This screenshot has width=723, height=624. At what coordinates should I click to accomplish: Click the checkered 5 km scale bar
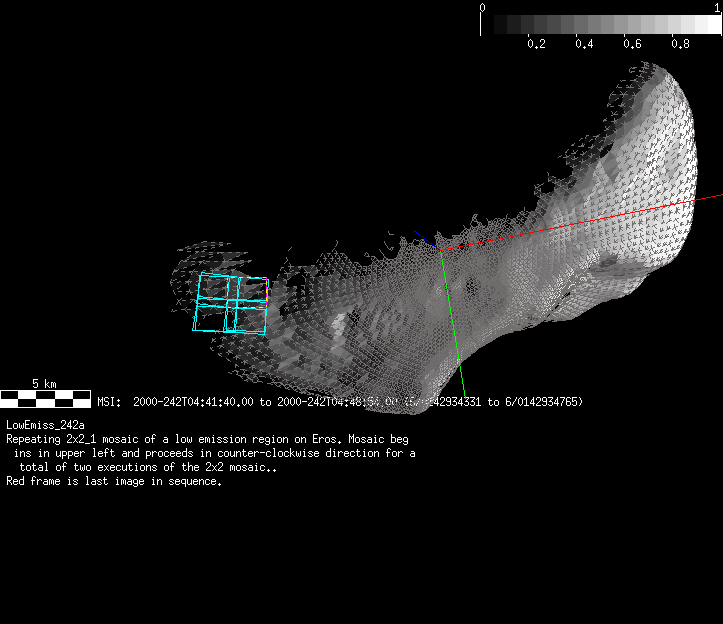45,399
